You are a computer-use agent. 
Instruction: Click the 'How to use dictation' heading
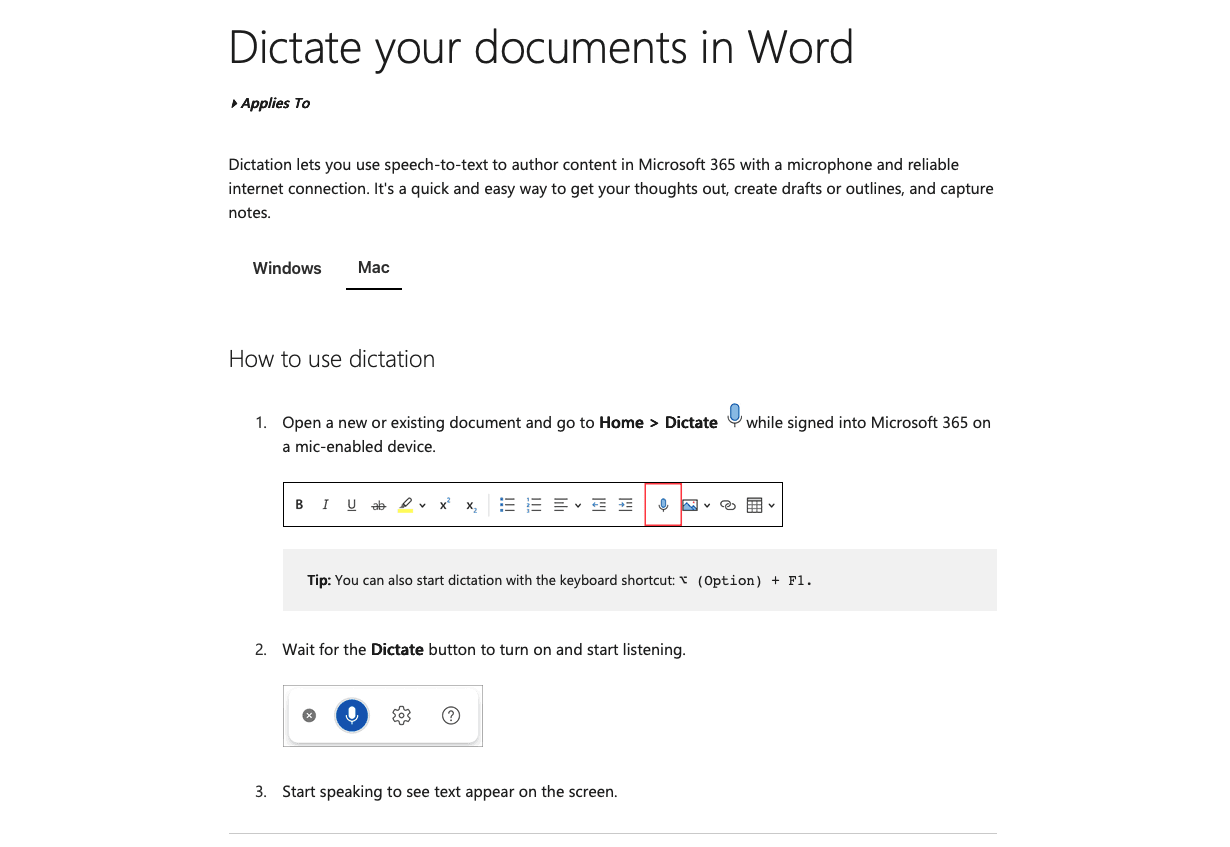(332, 359)
